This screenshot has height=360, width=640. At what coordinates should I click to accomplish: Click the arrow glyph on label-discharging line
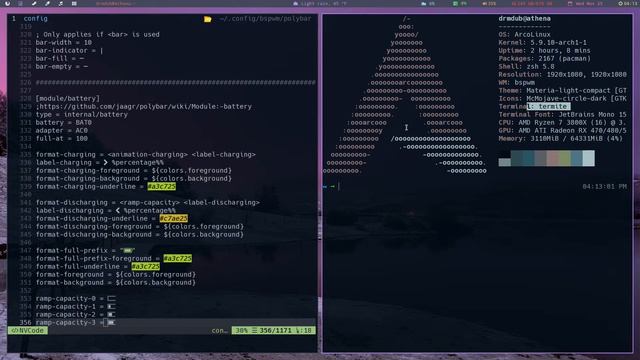coord(118,211)
